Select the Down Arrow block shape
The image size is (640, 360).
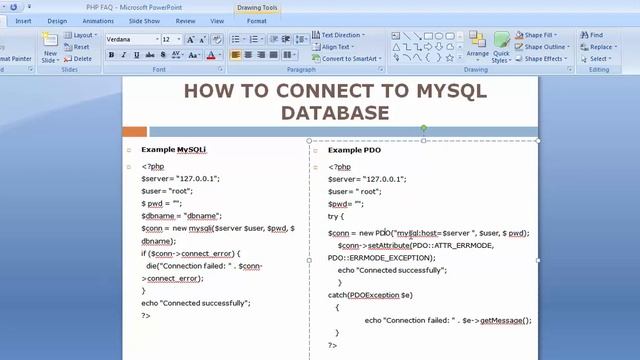tap(439, 47)
